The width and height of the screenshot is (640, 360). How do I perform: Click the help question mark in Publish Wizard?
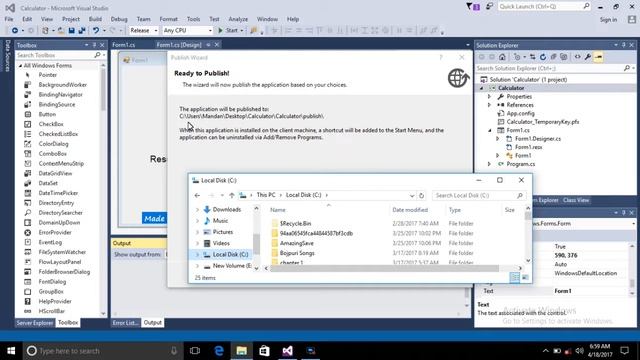441,58
